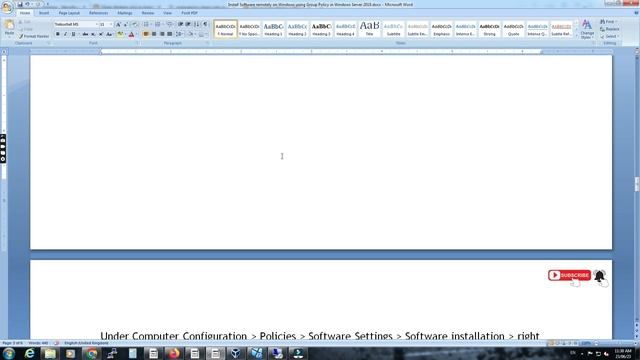Toggle Strikethrough formatting
This screenshot has height=360, width=640.
click(x=85, y=34)
